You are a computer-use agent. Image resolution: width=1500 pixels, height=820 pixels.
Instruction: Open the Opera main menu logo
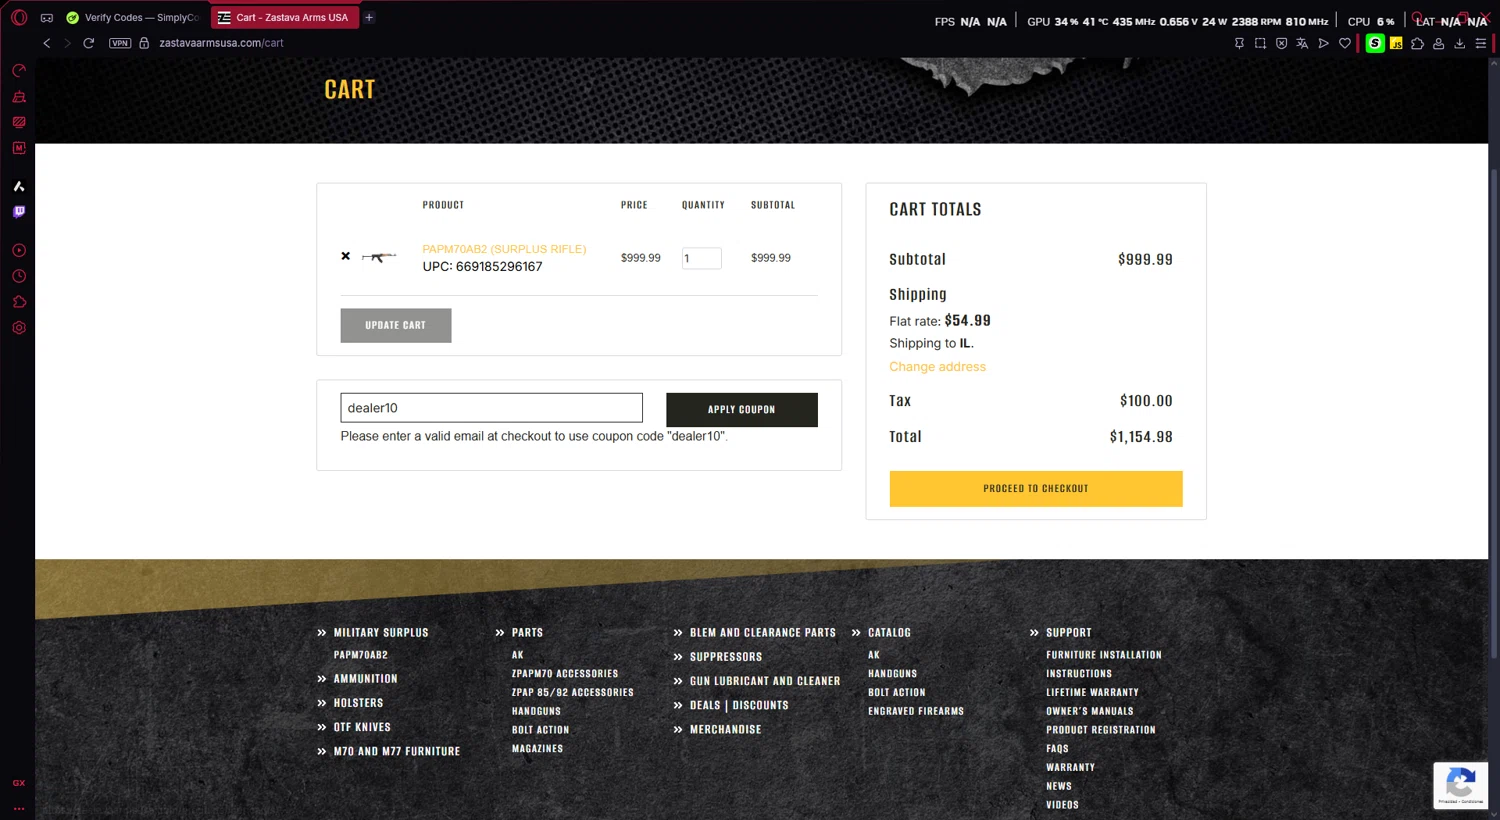click(x=18, y=17)
